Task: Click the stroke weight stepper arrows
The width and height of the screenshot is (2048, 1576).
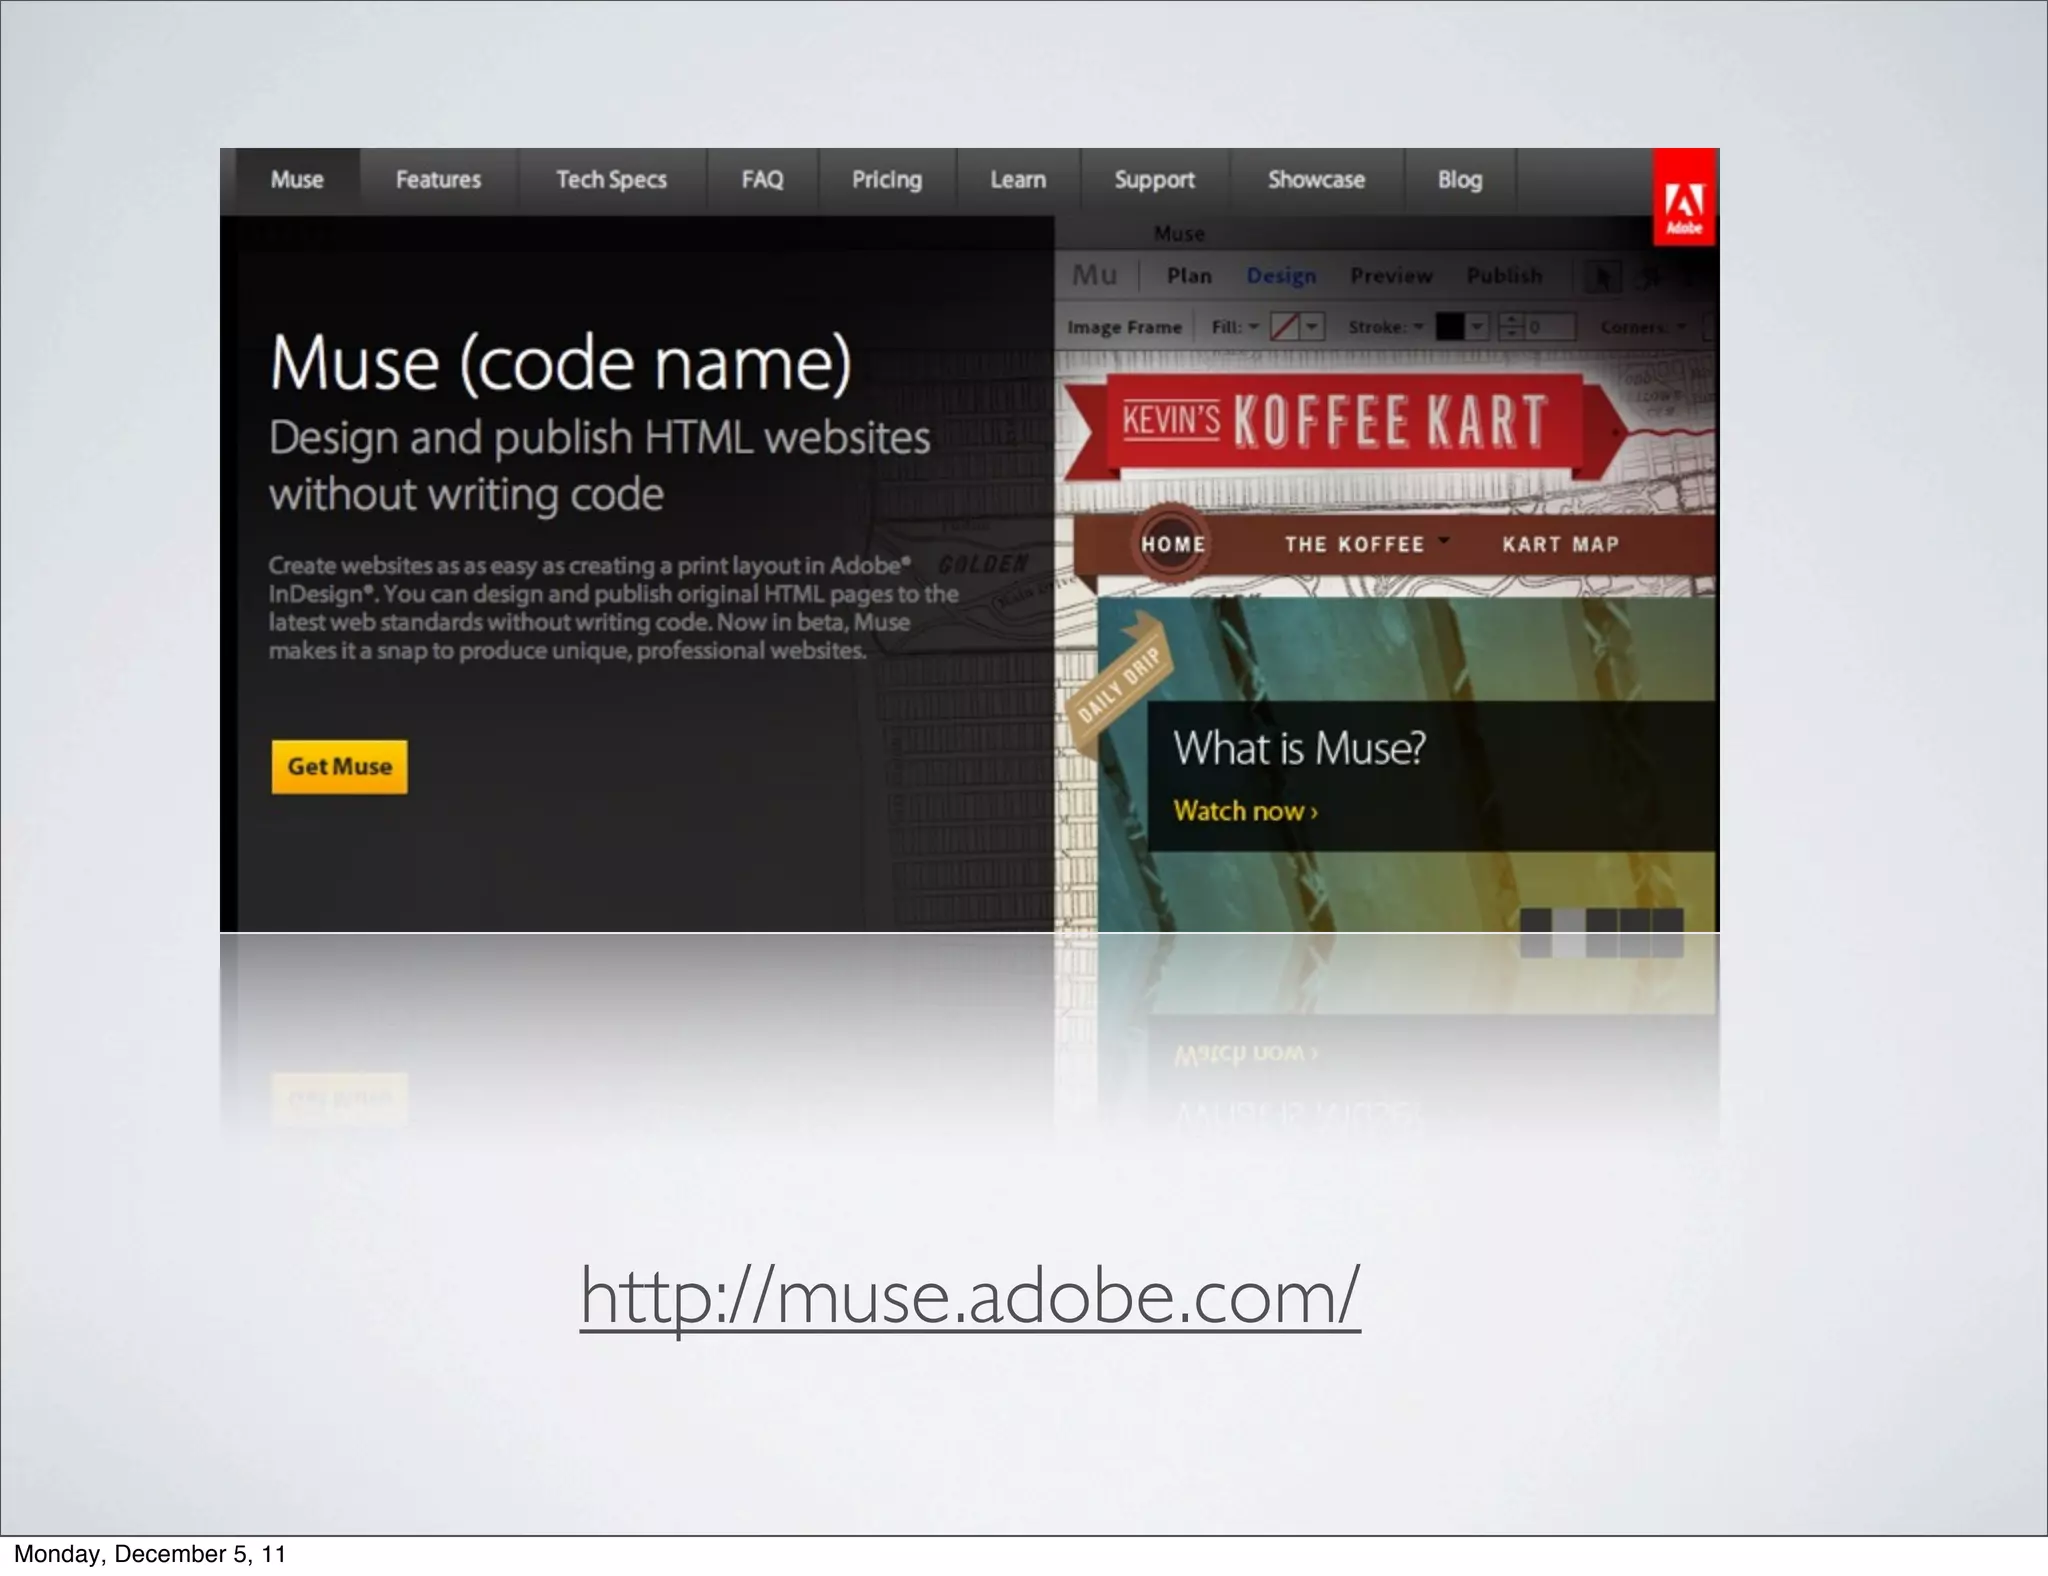Action: (1511, 327)
